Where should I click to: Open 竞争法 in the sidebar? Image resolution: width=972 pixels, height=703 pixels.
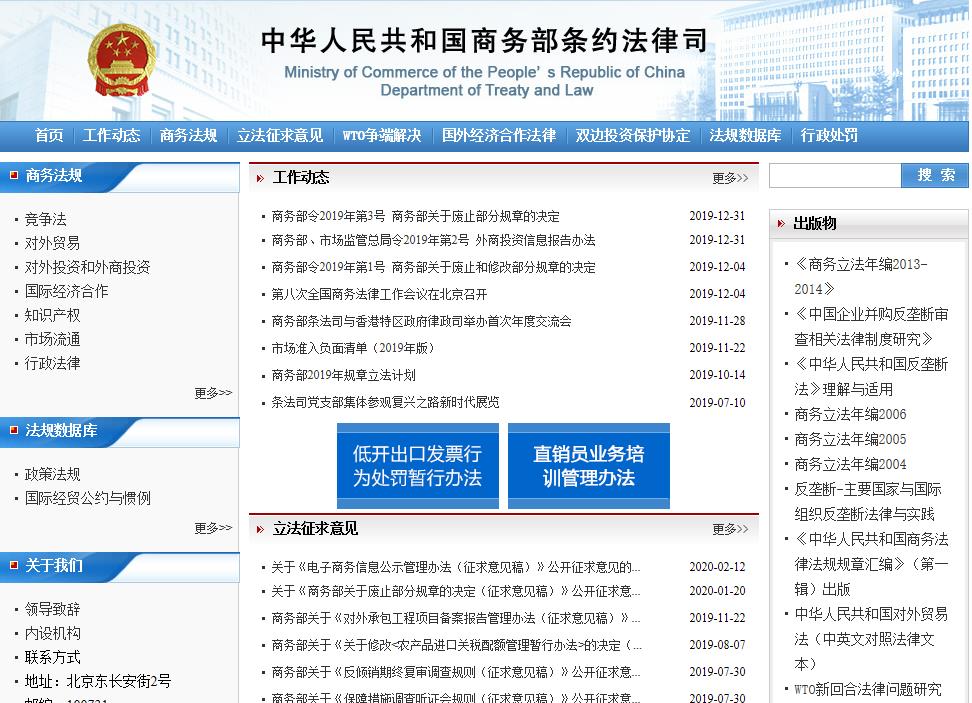(46, 219)
